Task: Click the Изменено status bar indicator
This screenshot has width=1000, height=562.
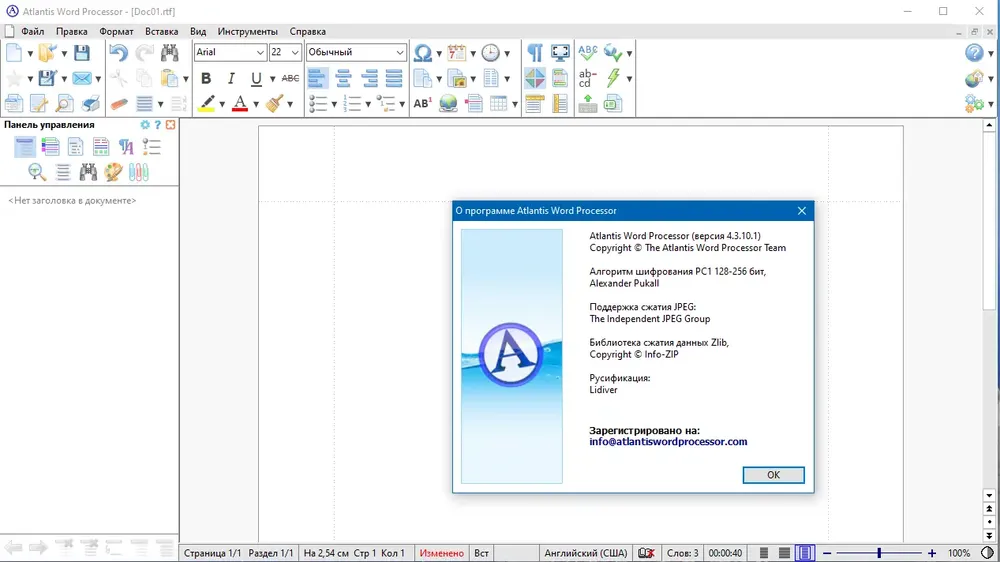Action: pos(441,553)
